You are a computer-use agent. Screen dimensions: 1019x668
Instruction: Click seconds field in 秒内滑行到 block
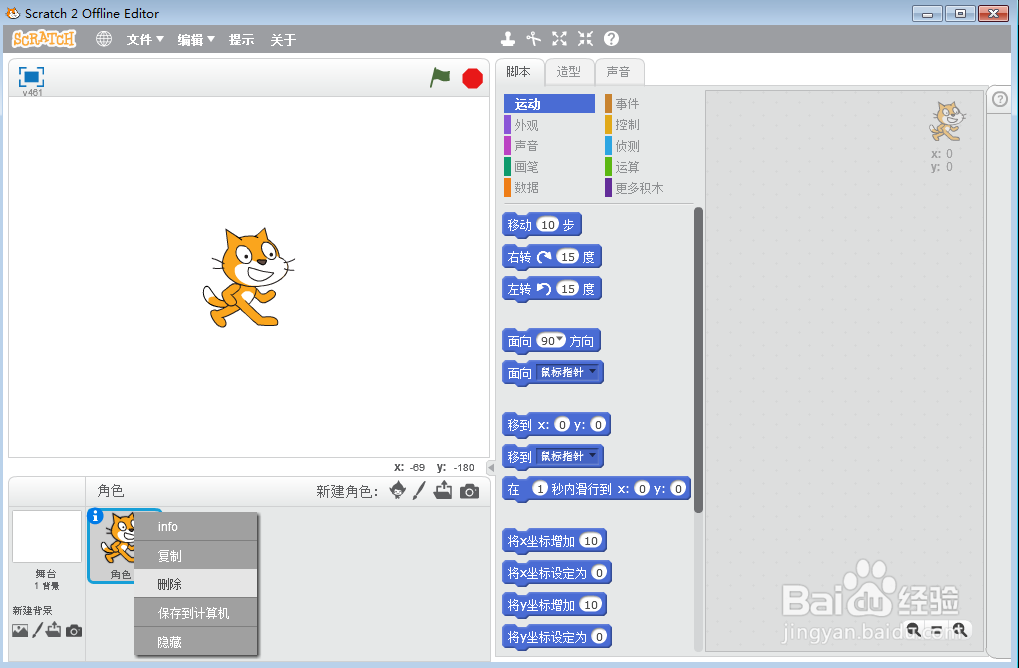[540, 489]
